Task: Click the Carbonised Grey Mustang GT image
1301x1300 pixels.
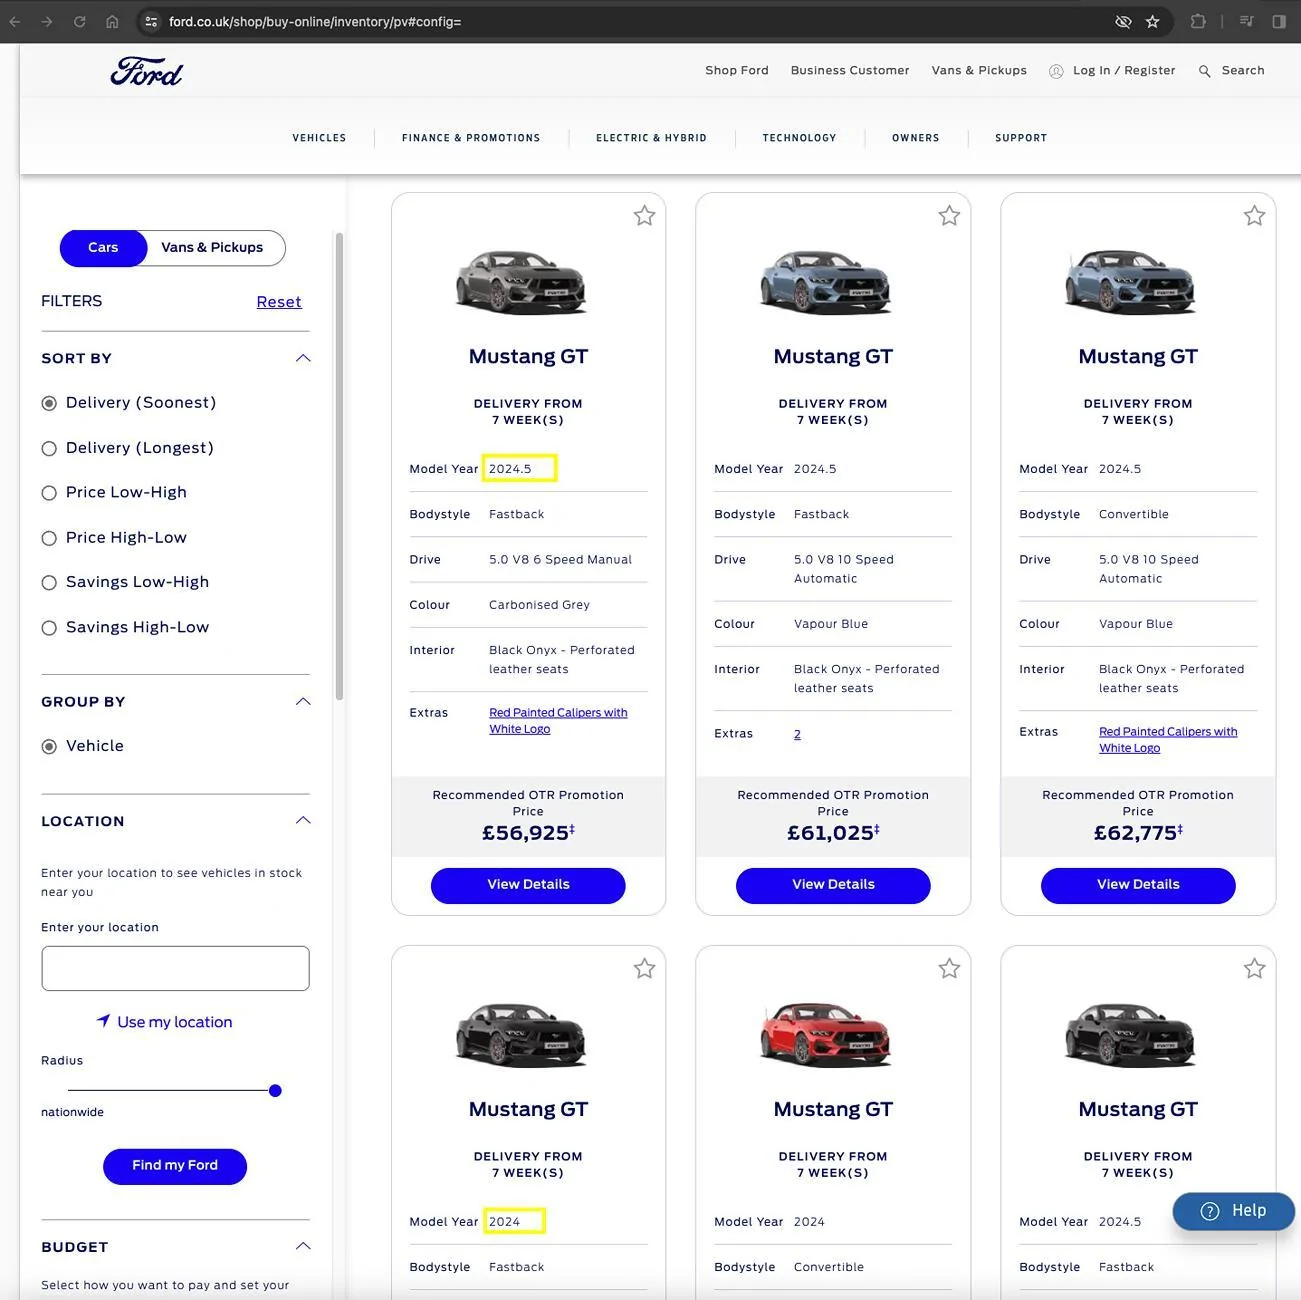Action: (x=521, y=281)
